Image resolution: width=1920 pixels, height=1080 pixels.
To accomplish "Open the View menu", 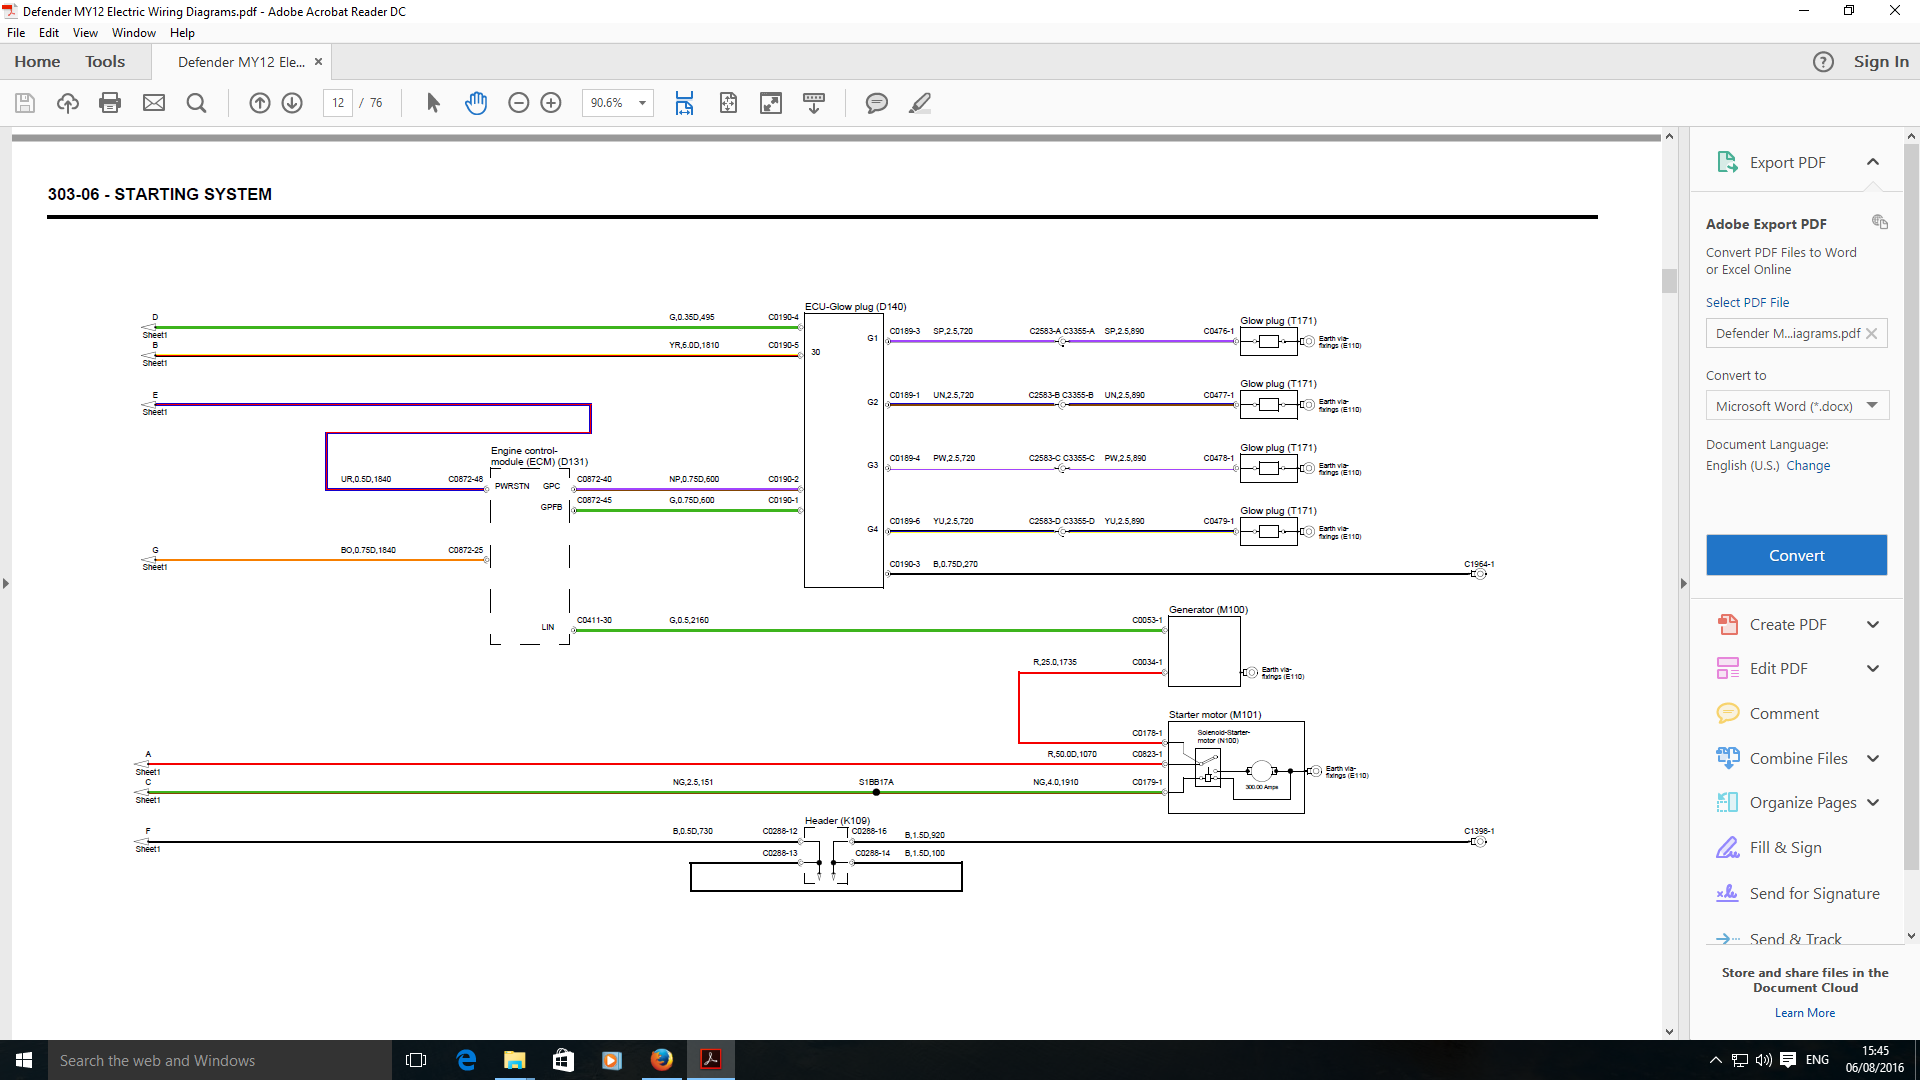I will [x=85, y=33].
